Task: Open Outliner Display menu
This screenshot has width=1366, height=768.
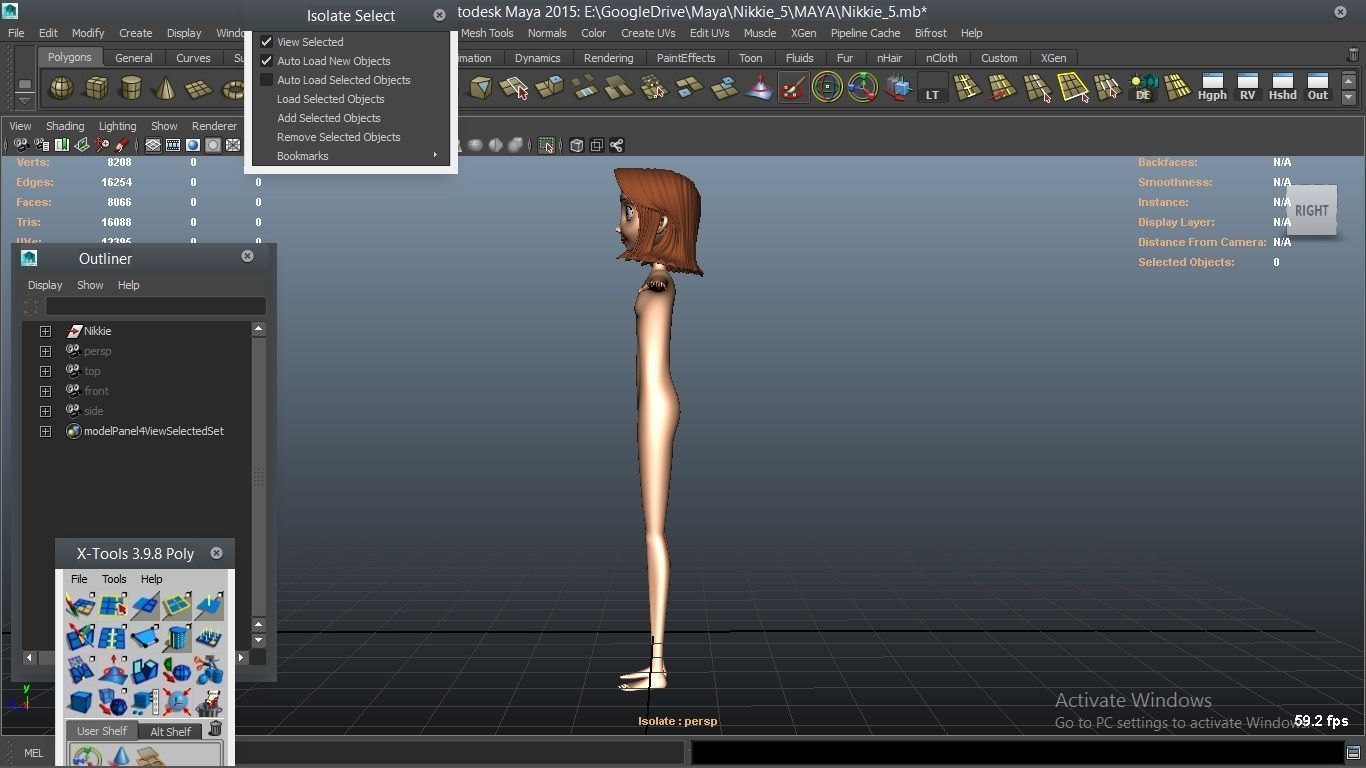Action: (x=45, y=285)
